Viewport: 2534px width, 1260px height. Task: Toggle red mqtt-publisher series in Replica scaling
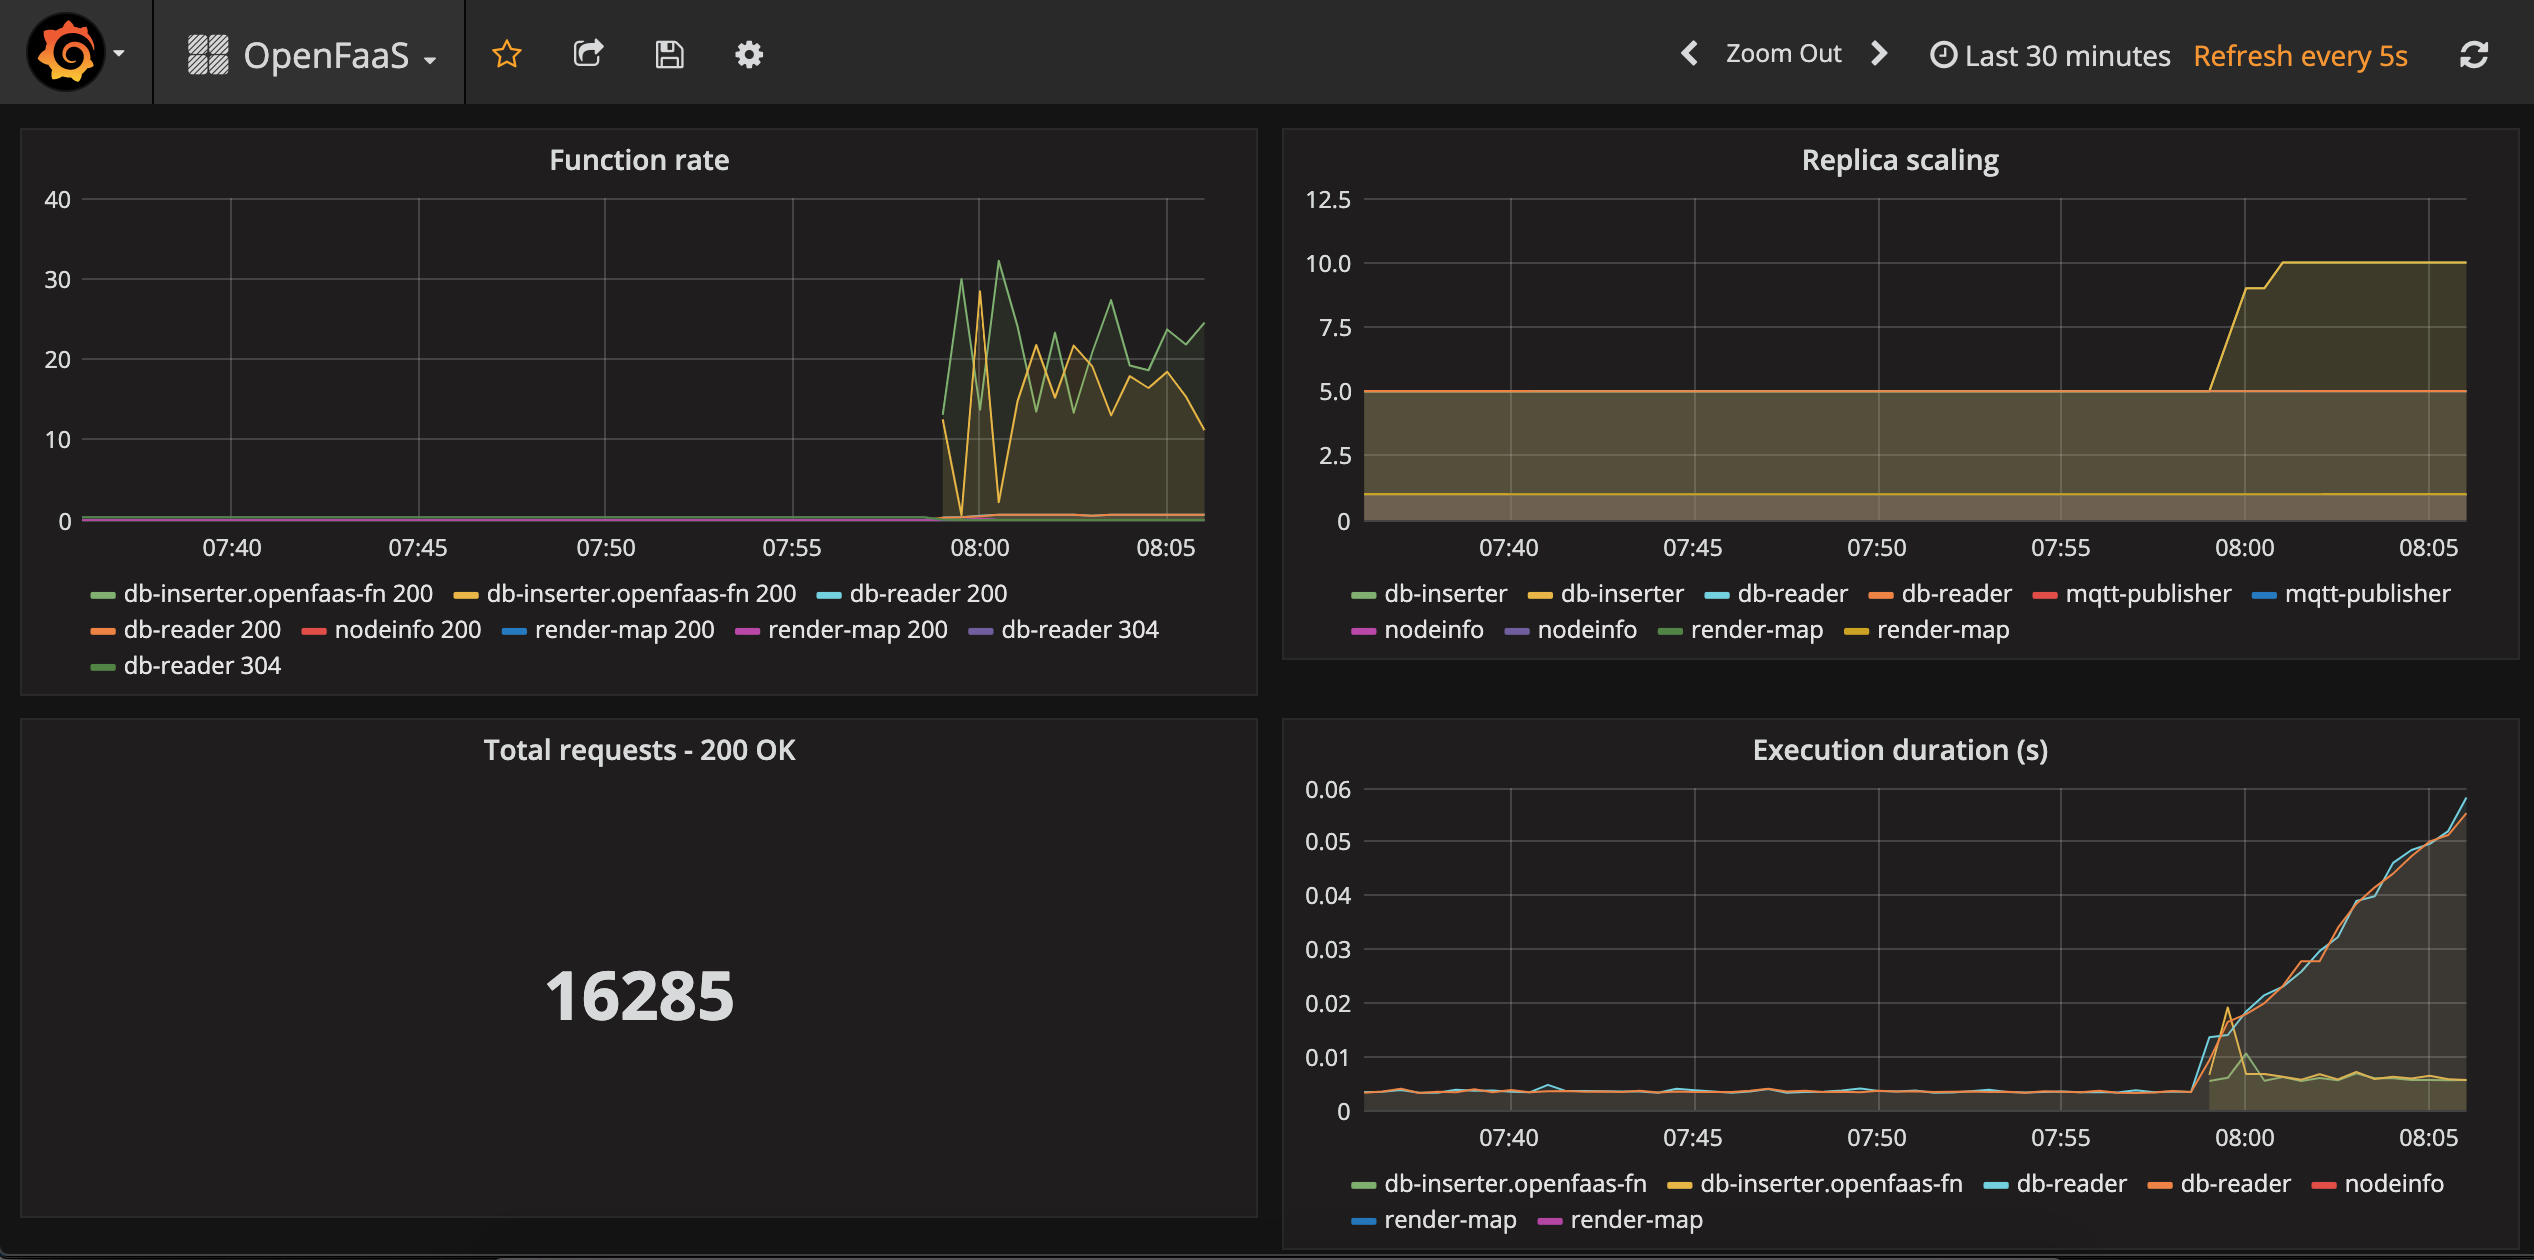(2148, 594)
